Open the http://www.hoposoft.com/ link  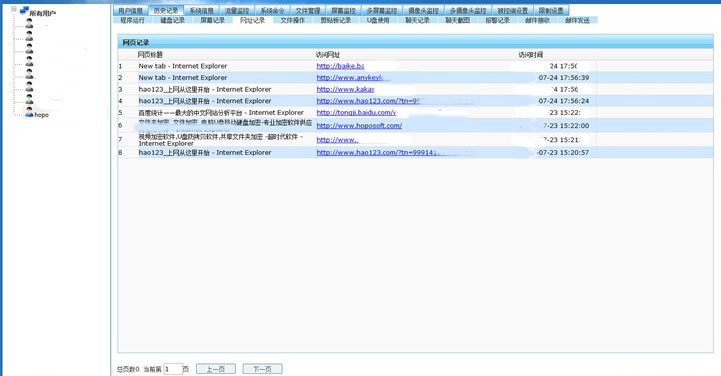[359, 125]
